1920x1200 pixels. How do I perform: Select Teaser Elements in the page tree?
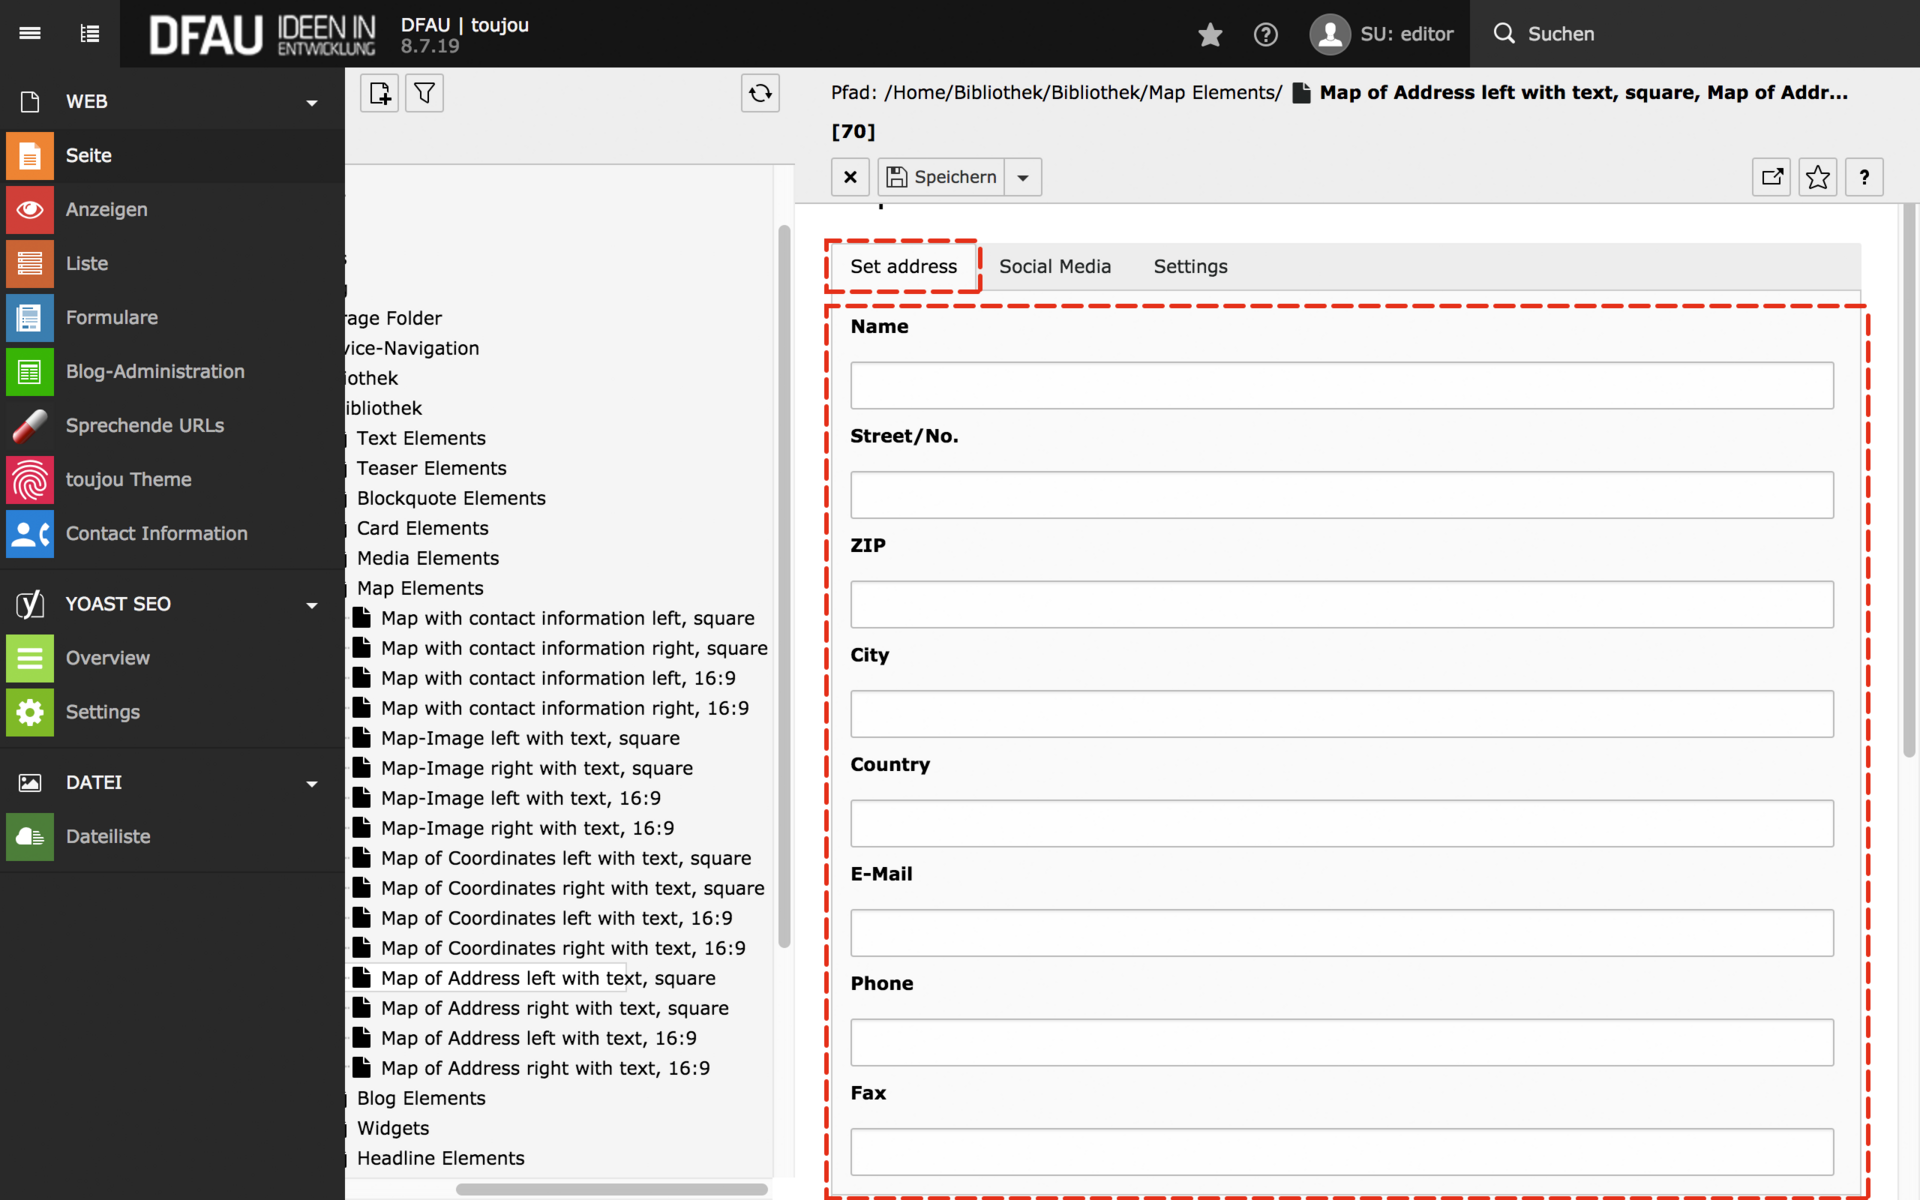tap(431, 468)
